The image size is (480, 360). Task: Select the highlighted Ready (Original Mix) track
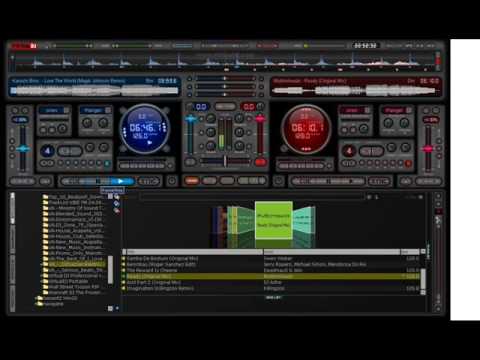point(271,276)
